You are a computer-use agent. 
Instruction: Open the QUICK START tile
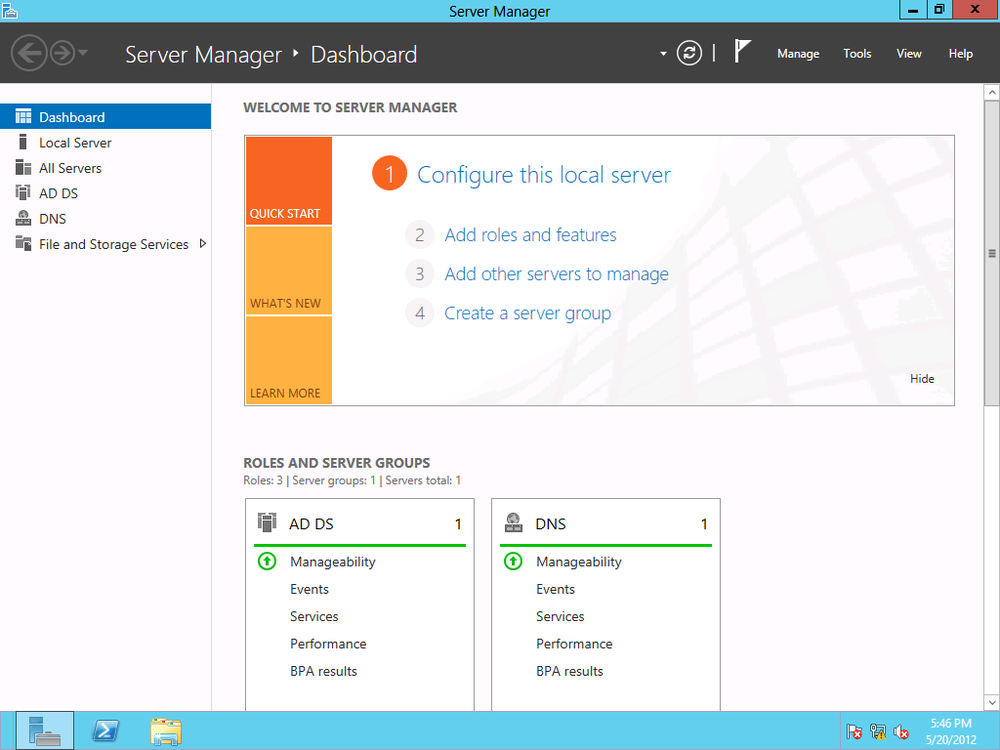point(288,180)
